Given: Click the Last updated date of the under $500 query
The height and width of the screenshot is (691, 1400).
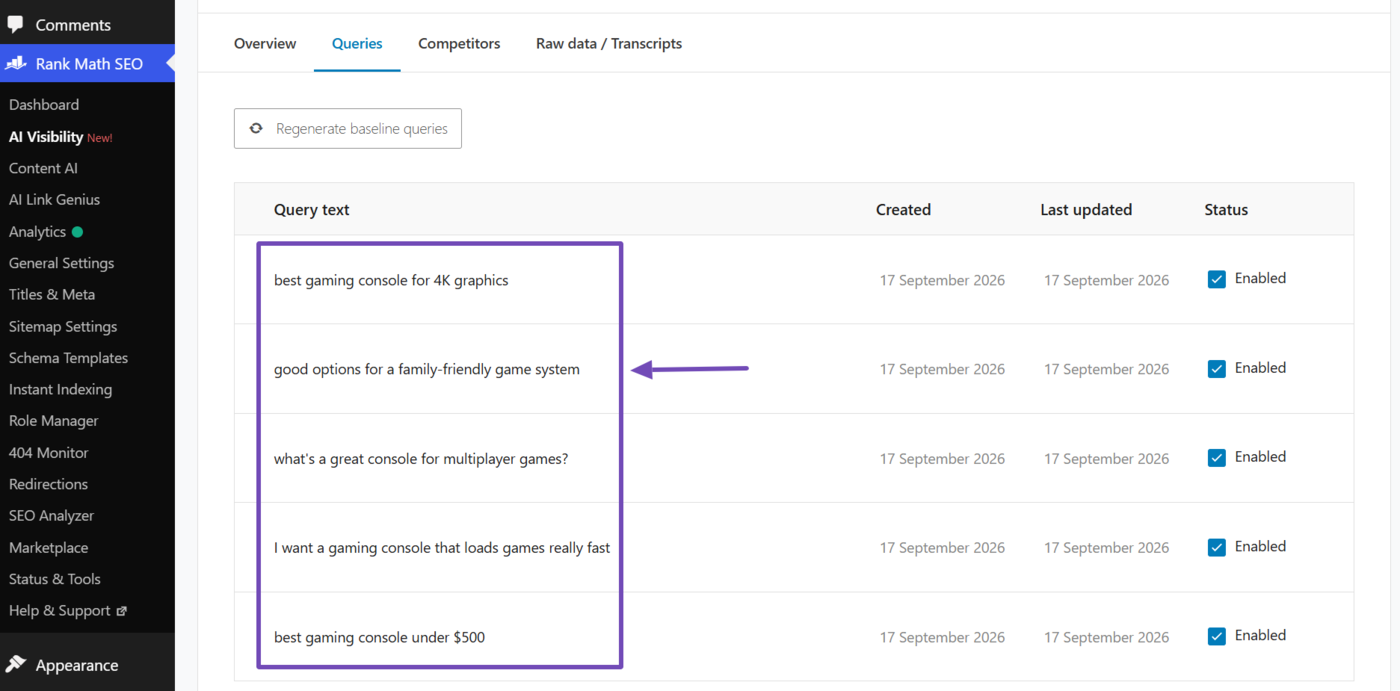Looking at the screenshot, I should coord(1106,638).
